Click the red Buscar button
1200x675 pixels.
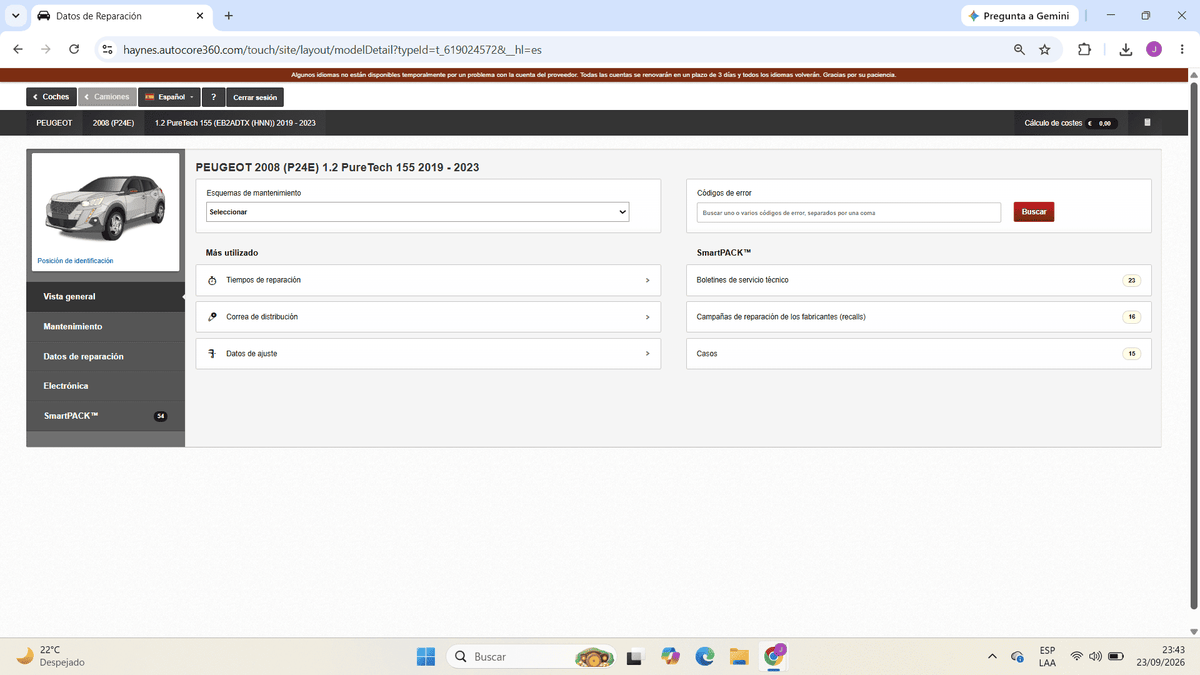point(1034,212)
